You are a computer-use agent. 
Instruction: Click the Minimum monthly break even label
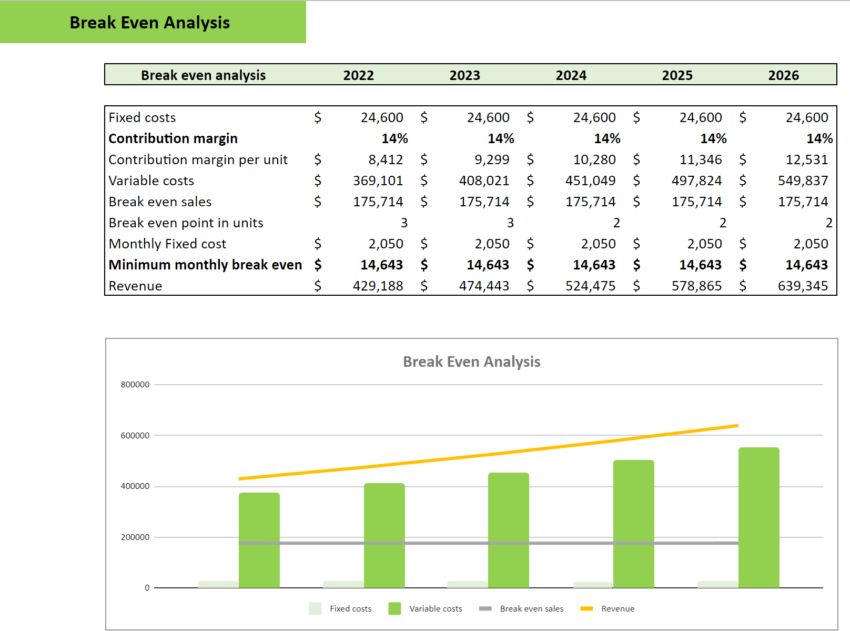200,264
